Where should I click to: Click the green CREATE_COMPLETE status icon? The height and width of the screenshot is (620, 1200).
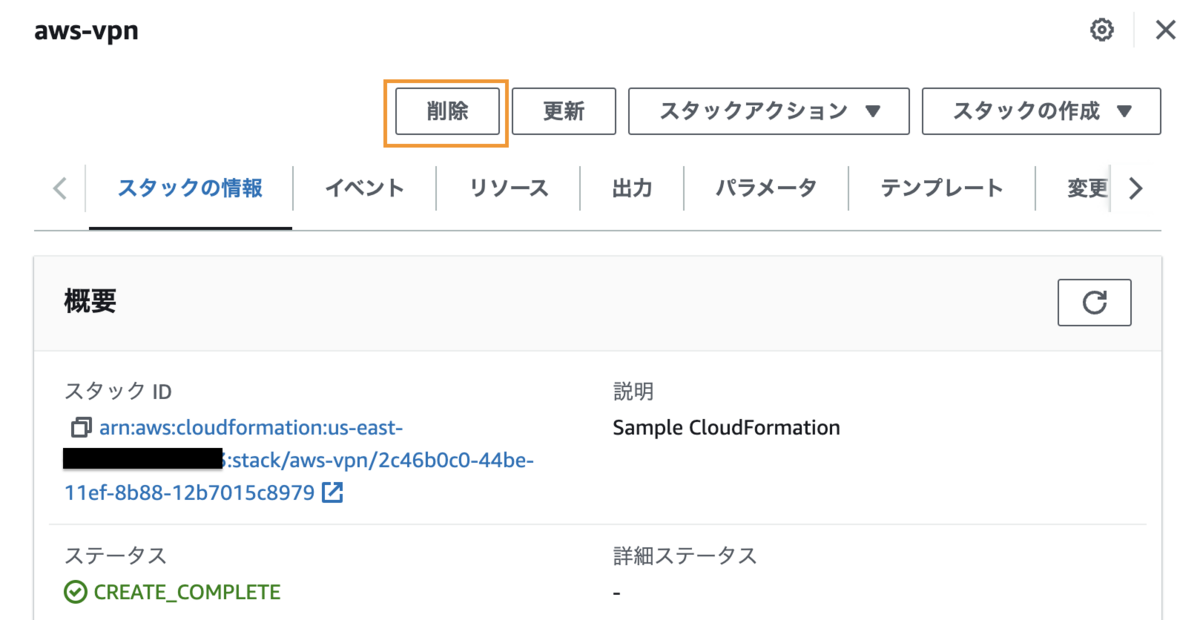(x=75, y=592)
